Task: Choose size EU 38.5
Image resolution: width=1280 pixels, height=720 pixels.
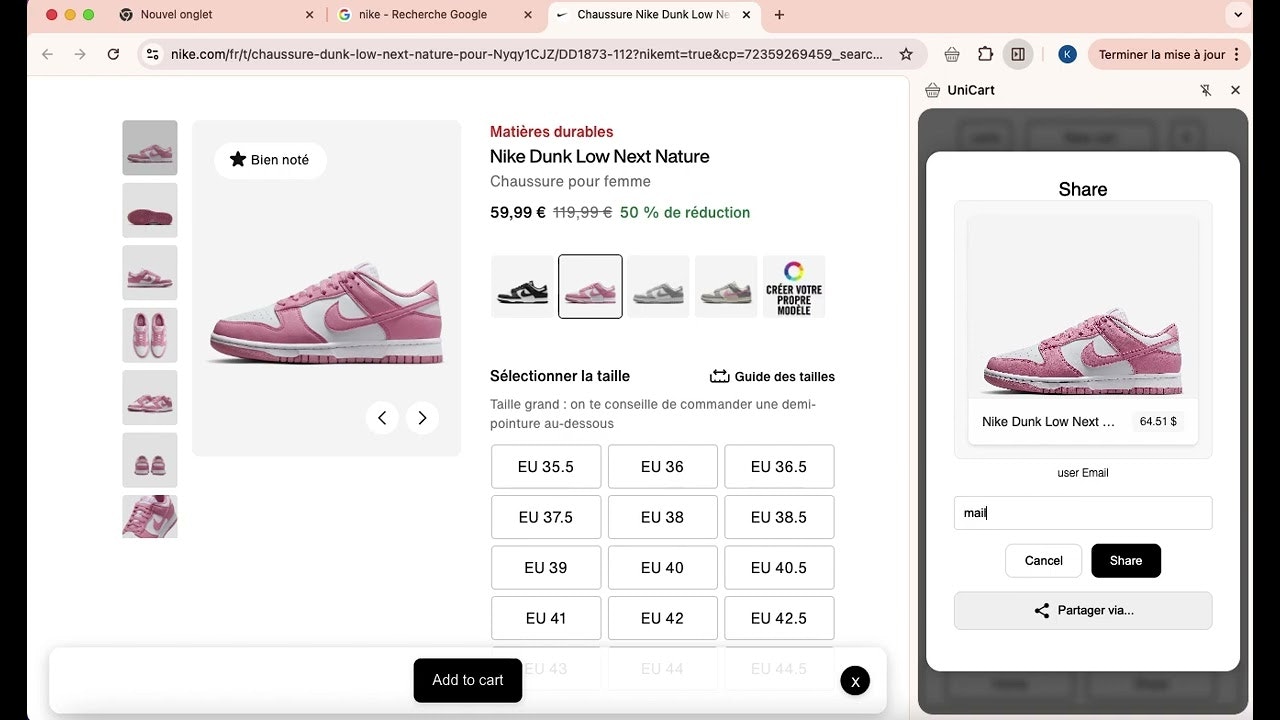Action: coord(779,517)
